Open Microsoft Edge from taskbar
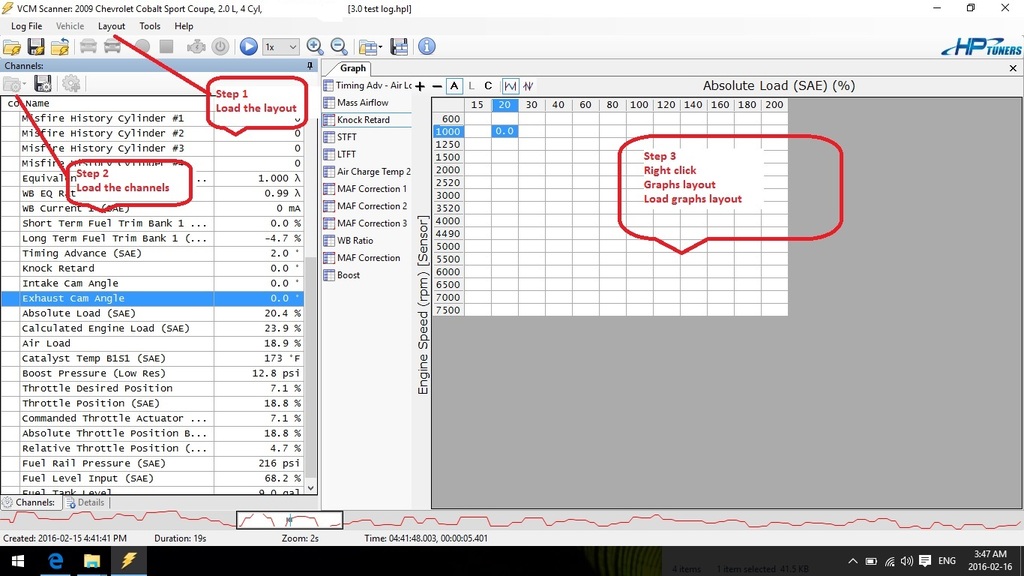The width and height of the screenshot is (1024, 576). coord(56,561)
